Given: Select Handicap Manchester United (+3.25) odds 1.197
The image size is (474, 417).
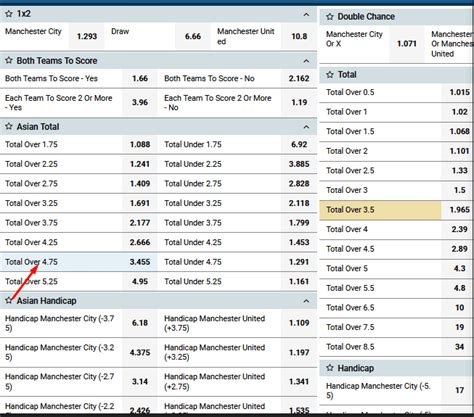Looking at the screenshot, I should click(x=299, y=352).
